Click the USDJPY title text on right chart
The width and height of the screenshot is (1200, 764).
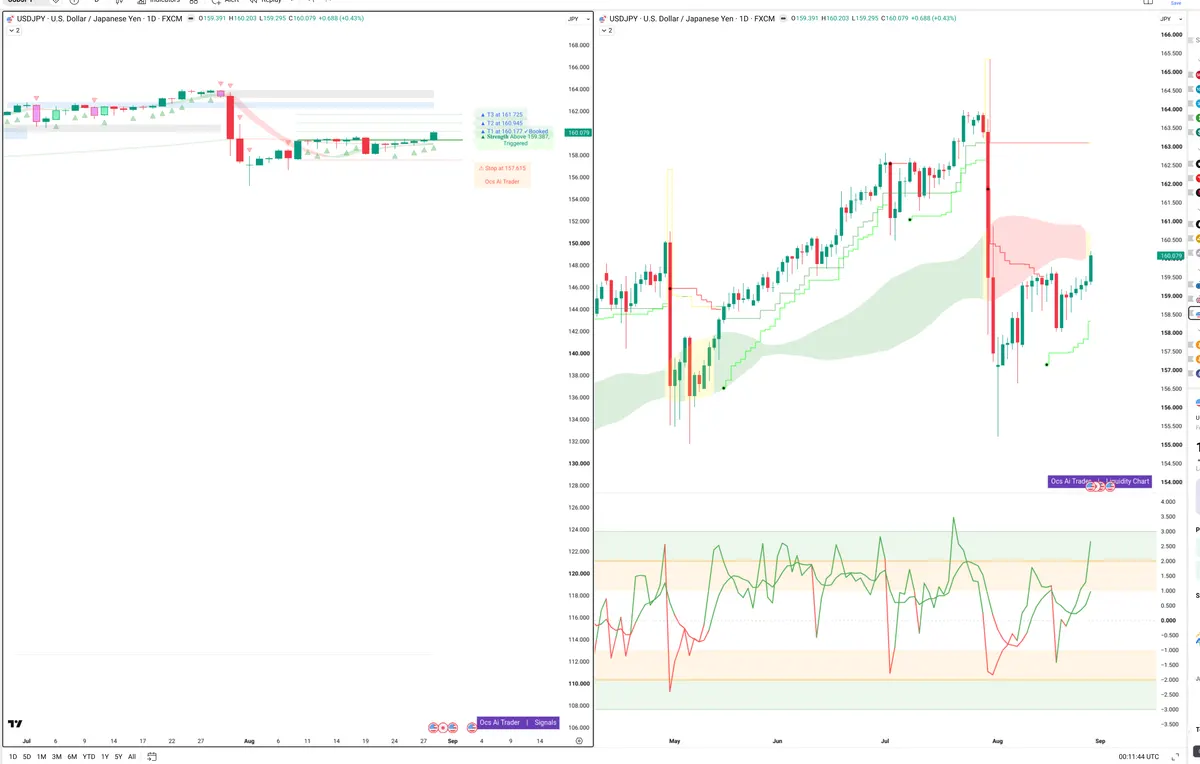[691, 19]
